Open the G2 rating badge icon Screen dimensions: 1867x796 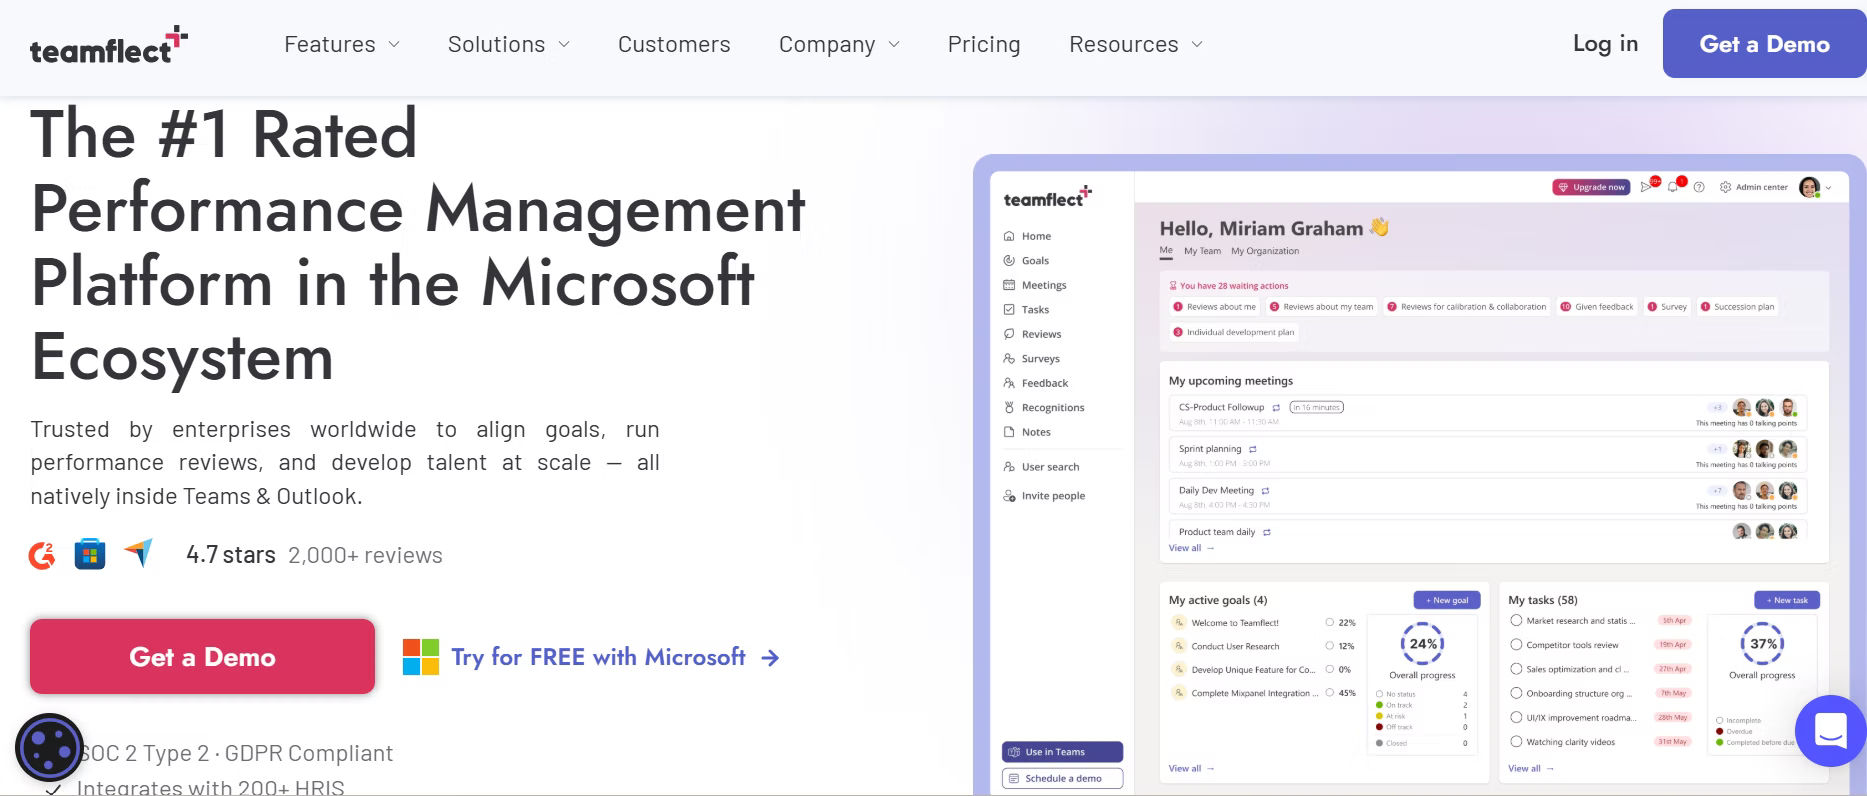click(x=42, y=554)
